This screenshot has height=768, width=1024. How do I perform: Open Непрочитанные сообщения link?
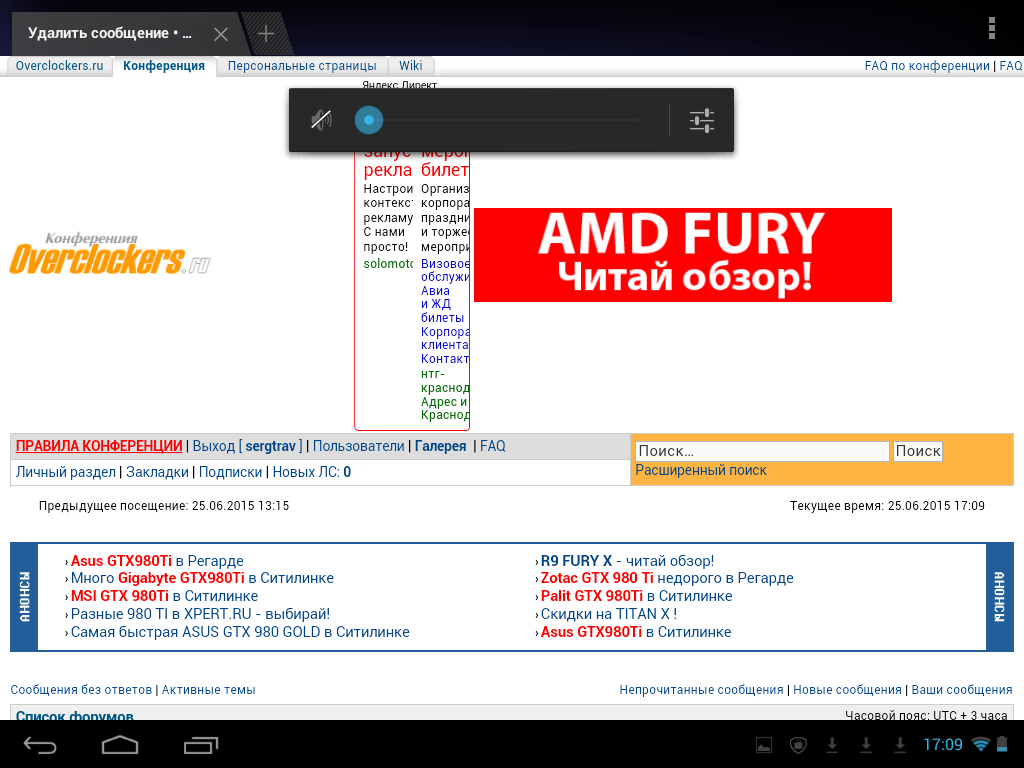[x=701, y=690]
